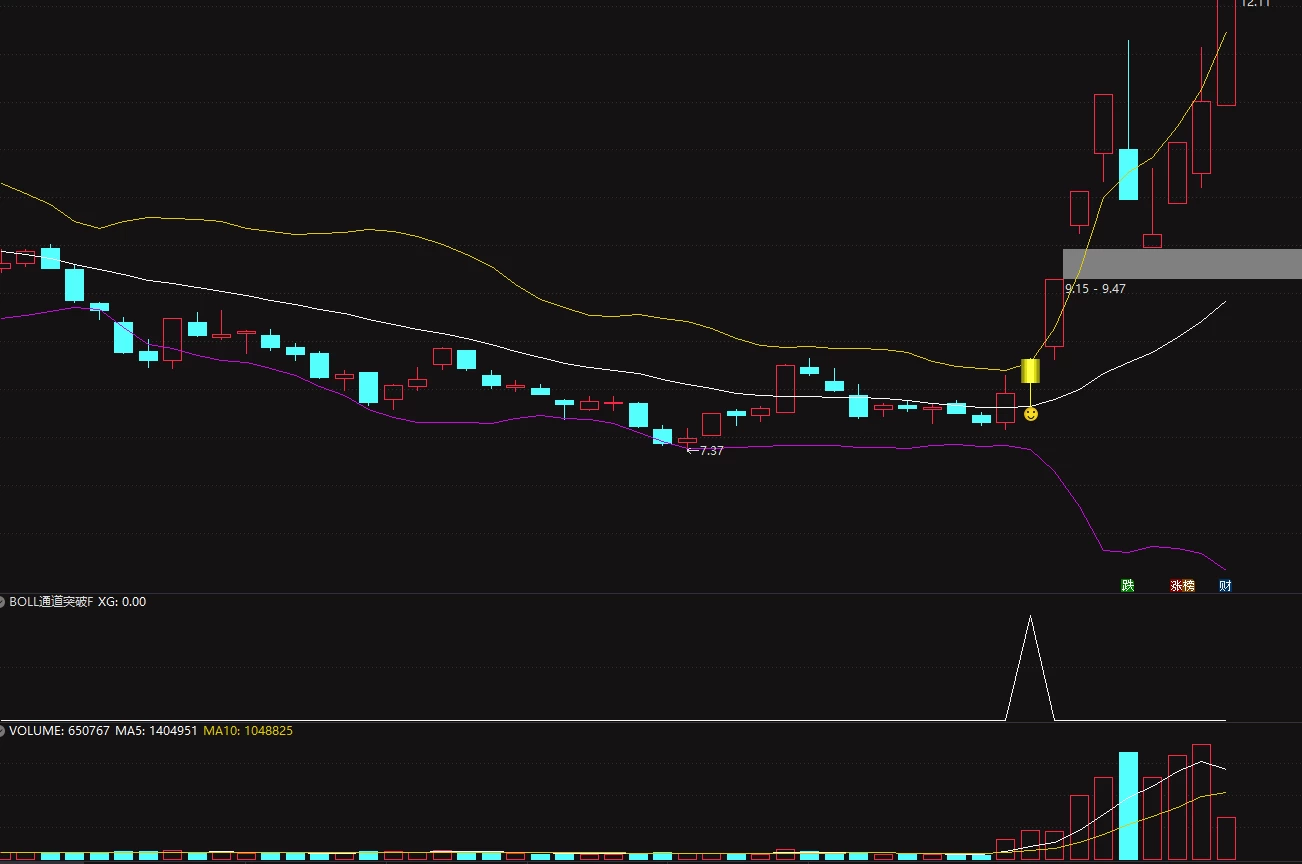Click the XG: 0.00 value

pos(122,602)
